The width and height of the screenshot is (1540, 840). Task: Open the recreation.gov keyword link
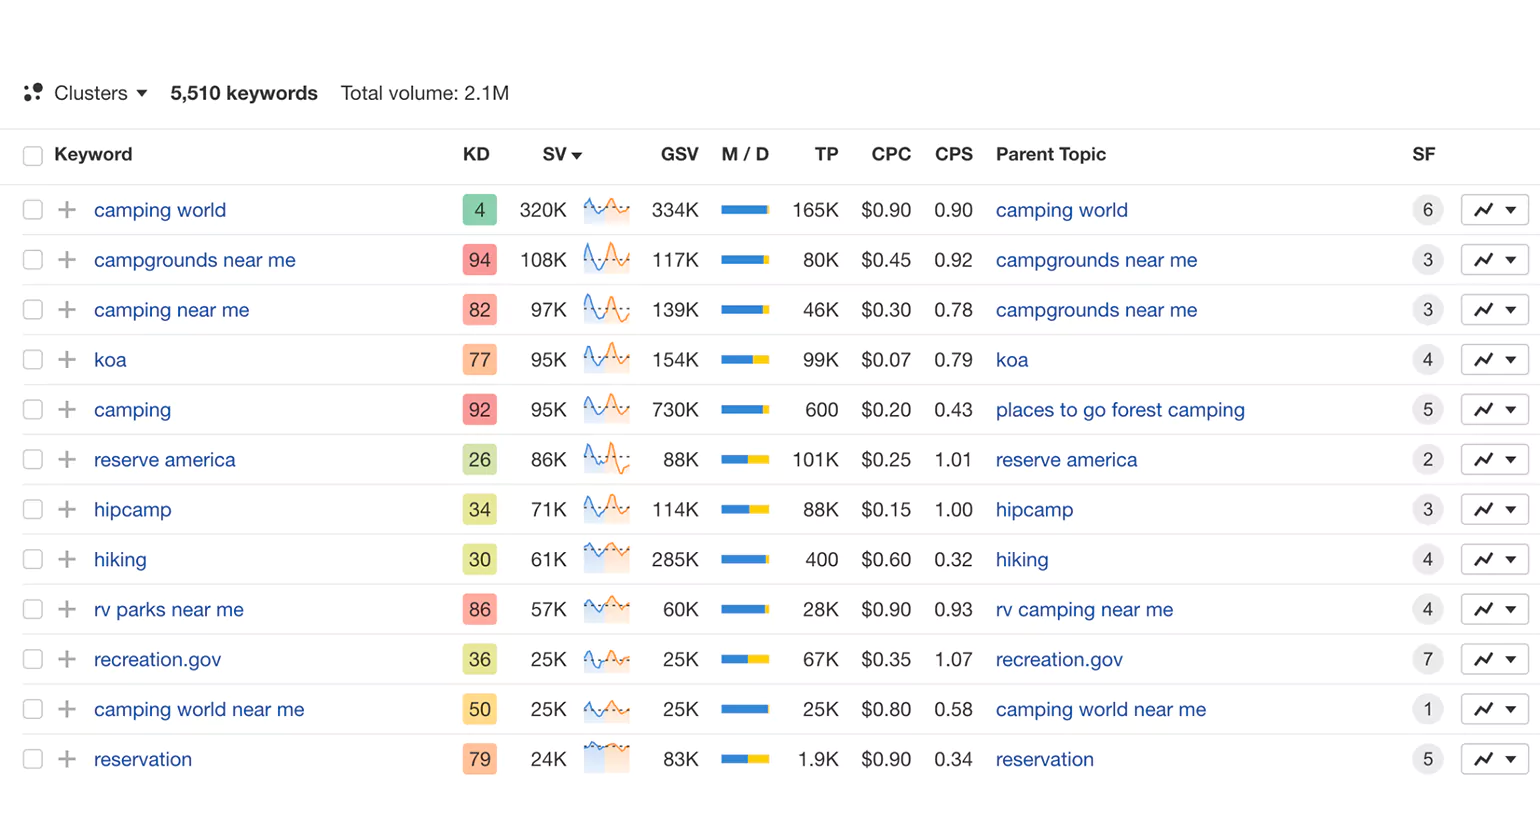(x=157, y=660)
